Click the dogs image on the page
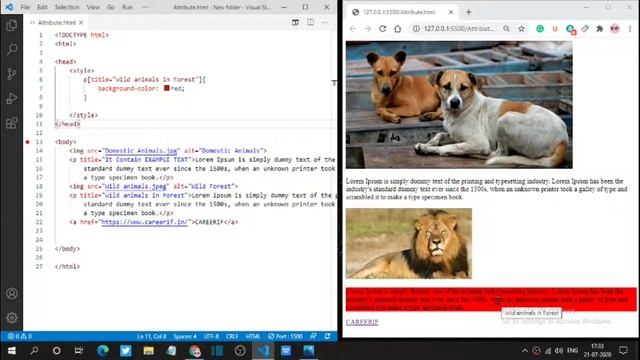This screenshot has height=360, width=640. coord(459,104)
